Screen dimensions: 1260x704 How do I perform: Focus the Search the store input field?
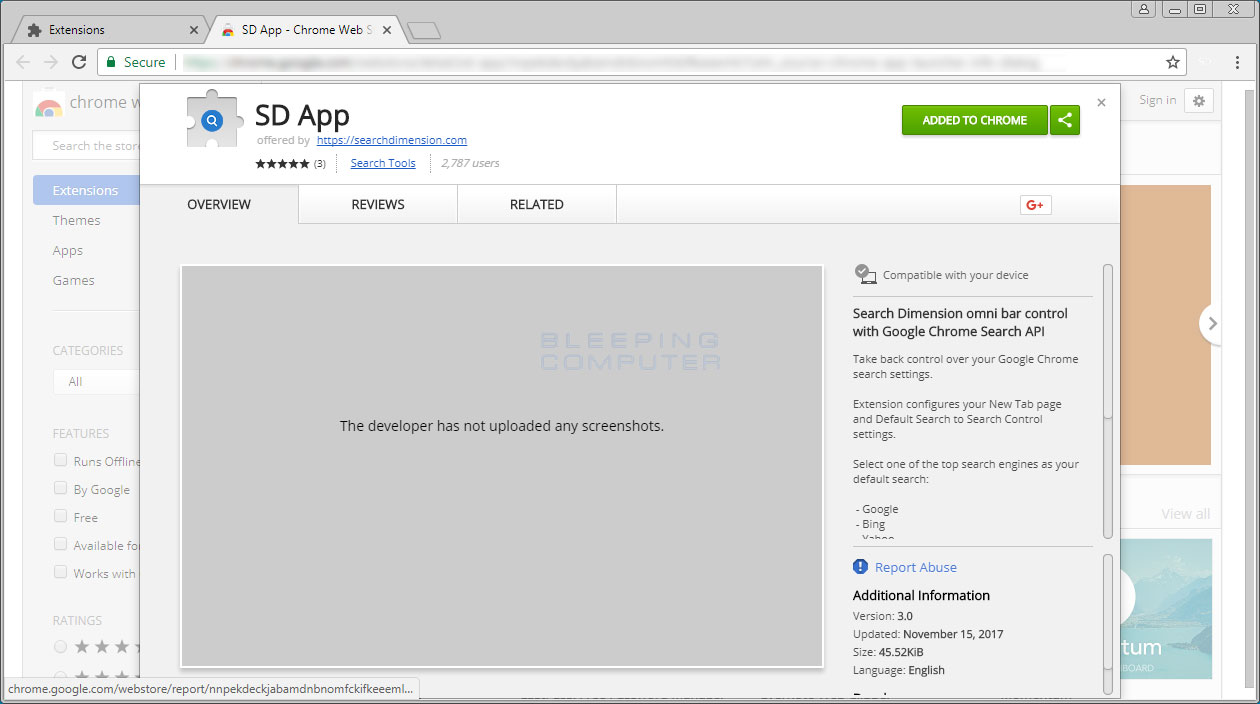point(87,146)
